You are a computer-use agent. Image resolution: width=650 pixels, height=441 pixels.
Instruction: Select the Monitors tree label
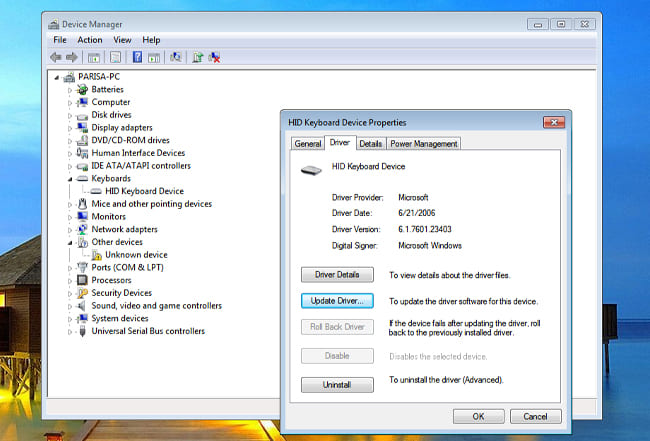(109, 217)
